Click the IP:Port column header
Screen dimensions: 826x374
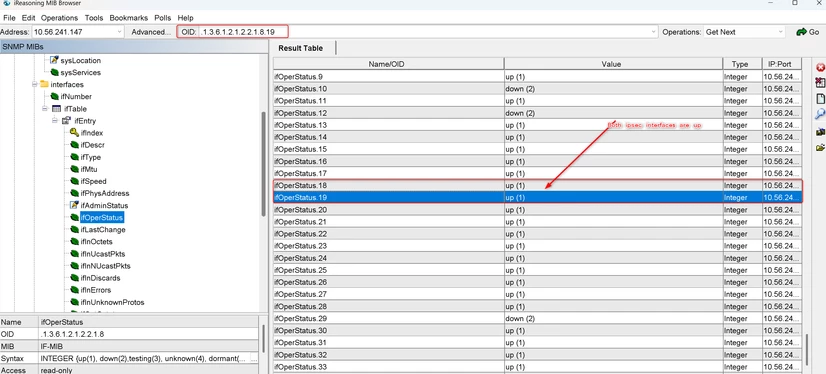click(x=782, y=64)
